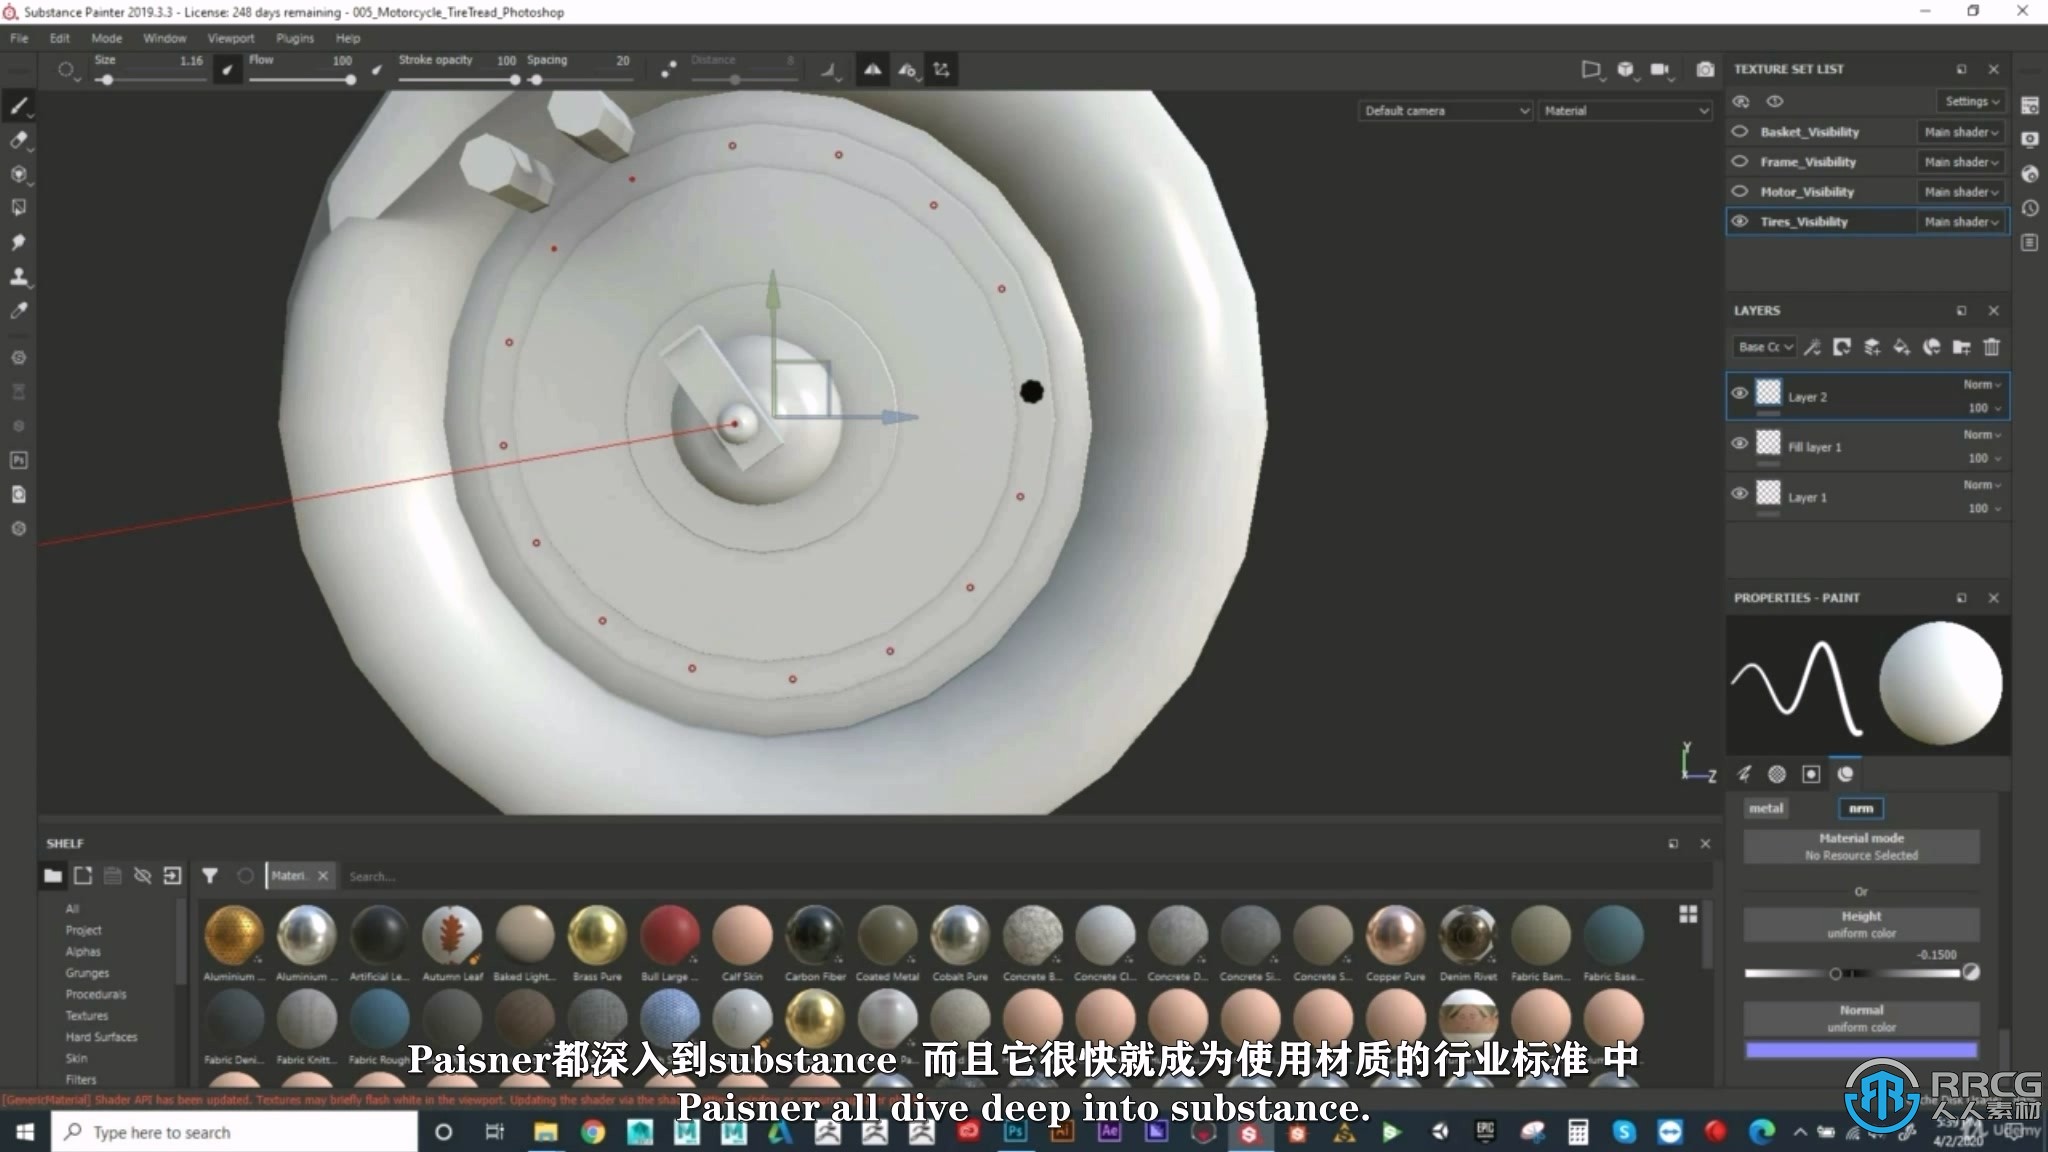Open the Edit menu

tap(60, 38)
